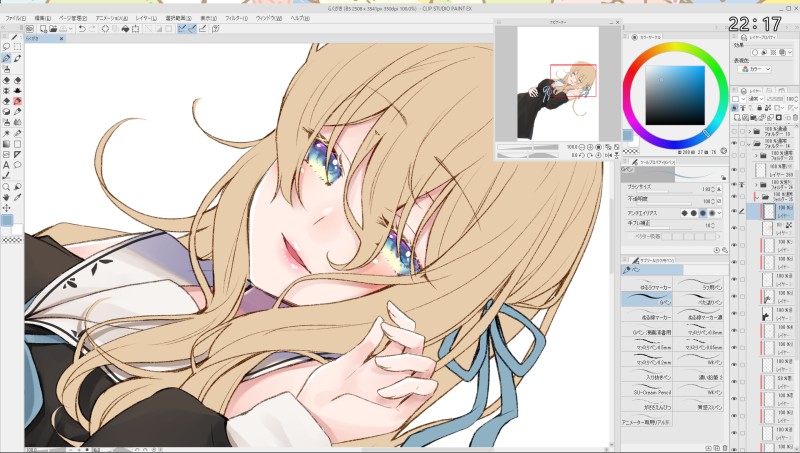Click the blue main color swatch
800x453 pixels.
click(x=7, y=220)
